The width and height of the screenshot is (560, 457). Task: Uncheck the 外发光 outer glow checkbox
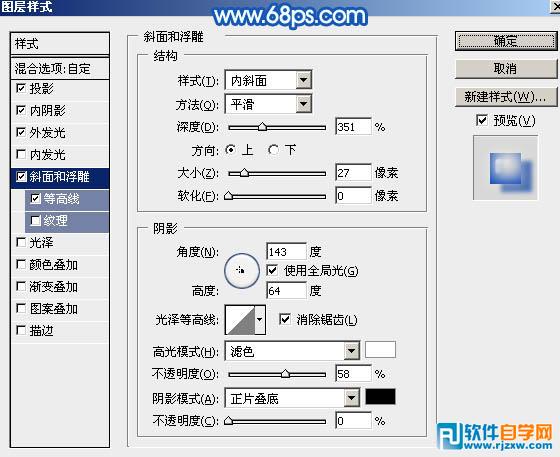(x=21, y=132)
